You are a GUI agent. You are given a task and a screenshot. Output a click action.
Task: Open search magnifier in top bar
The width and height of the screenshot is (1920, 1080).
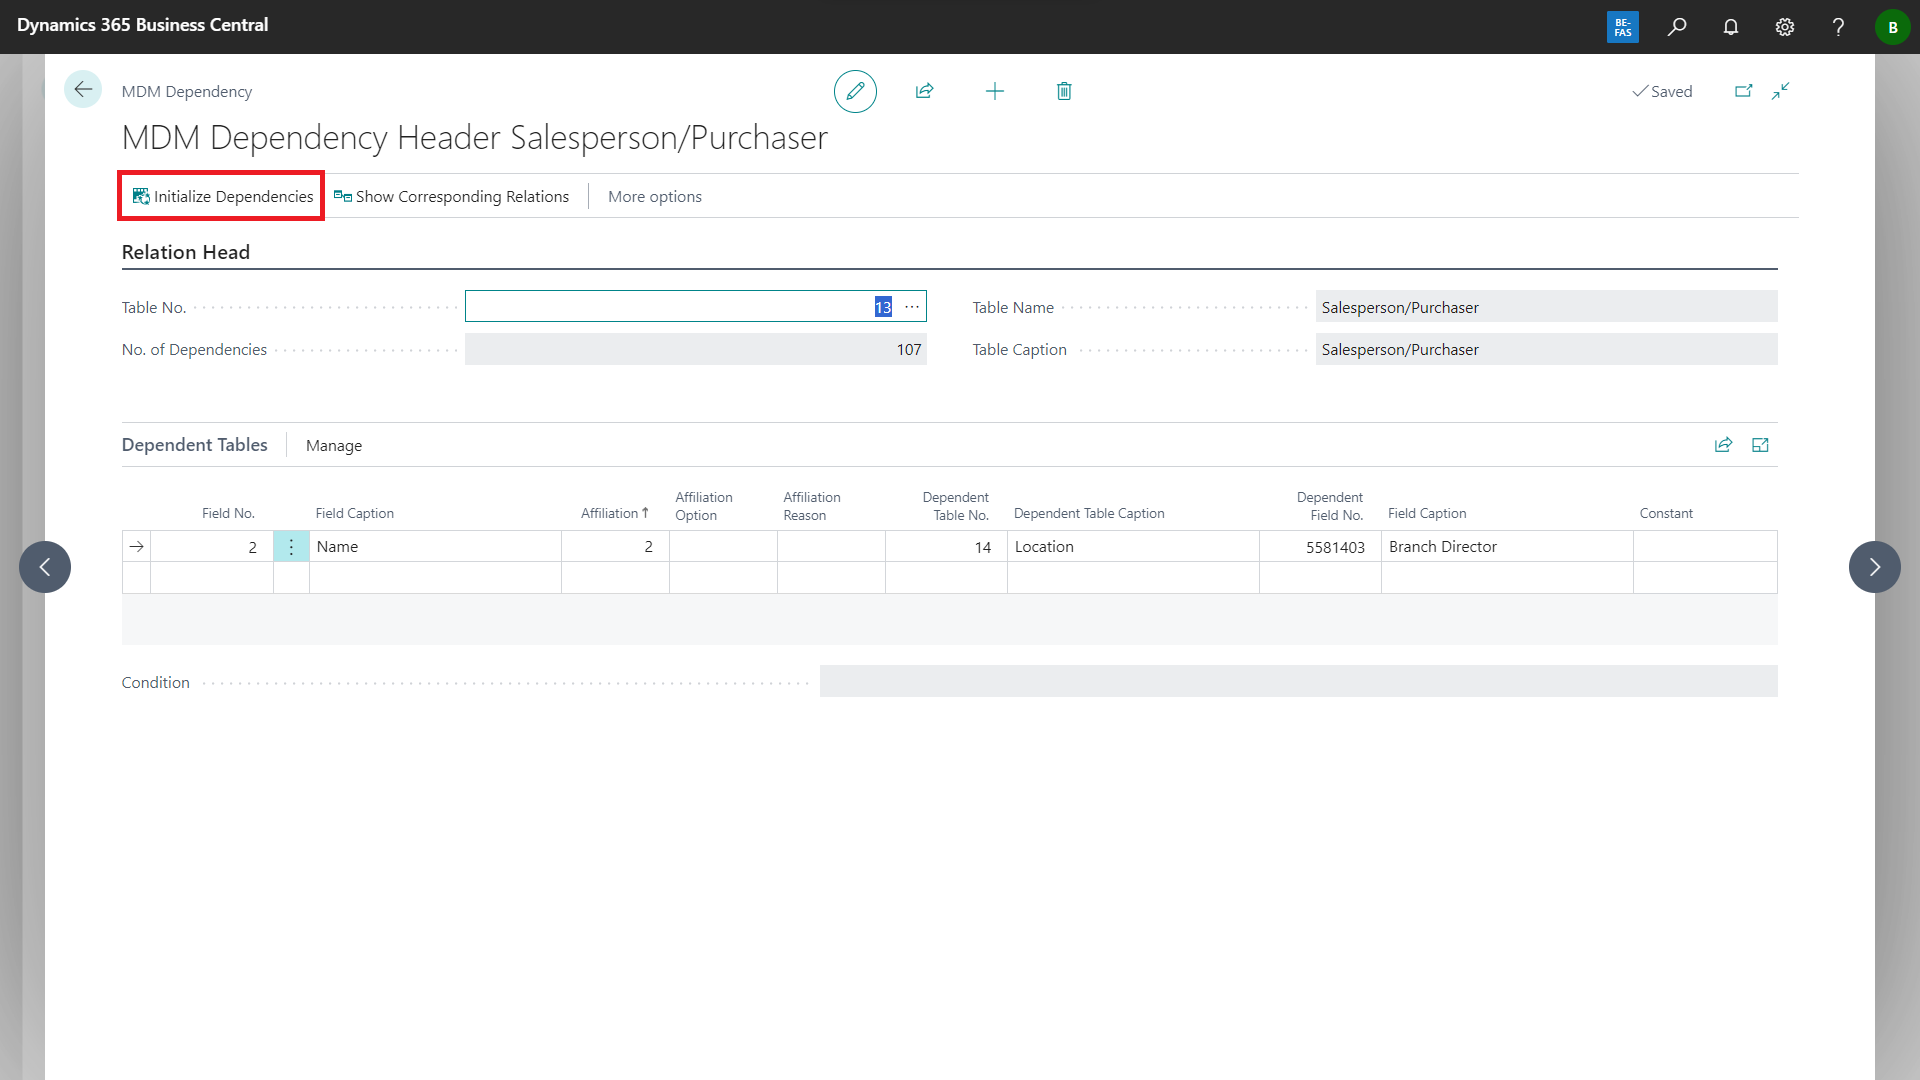pyautogui.click(x=1677, y=27)
